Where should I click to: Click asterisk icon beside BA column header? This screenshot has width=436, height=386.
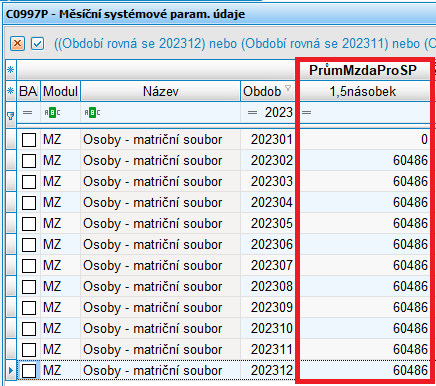11,91
